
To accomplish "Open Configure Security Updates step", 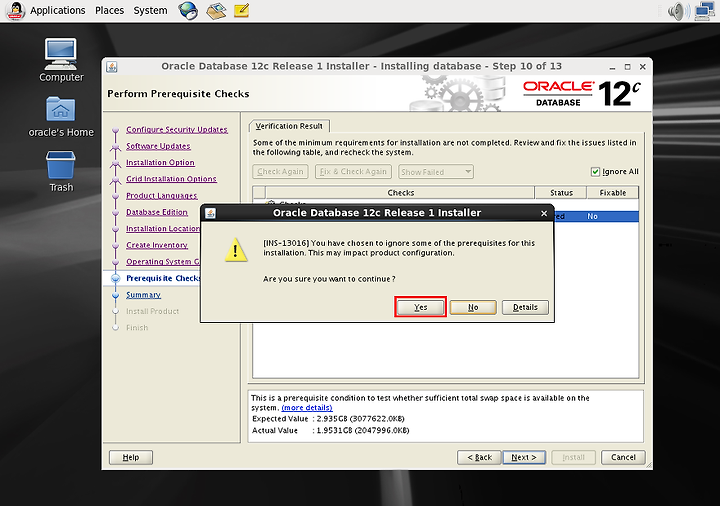I will click(177, 129).
